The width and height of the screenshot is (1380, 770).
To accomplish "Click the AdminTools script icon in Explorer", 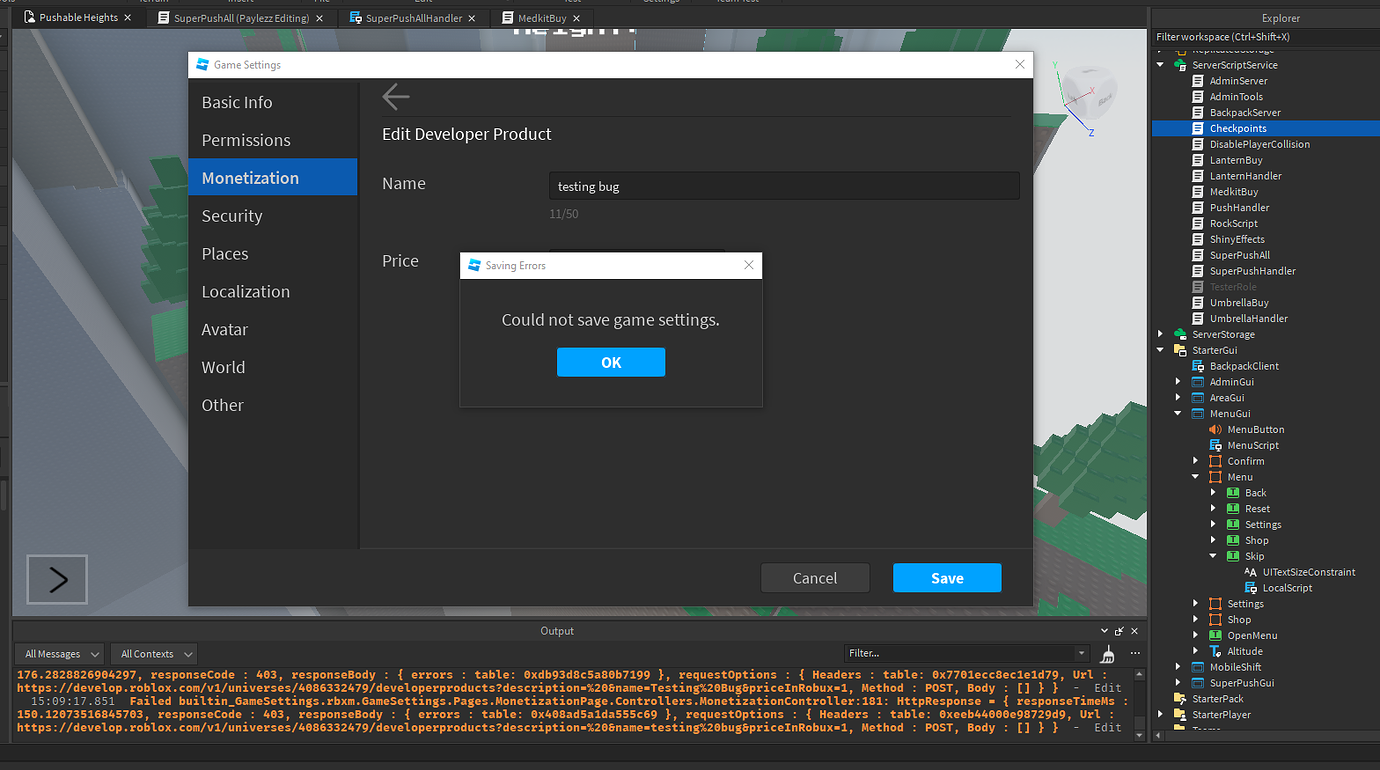I will 1198,97.
